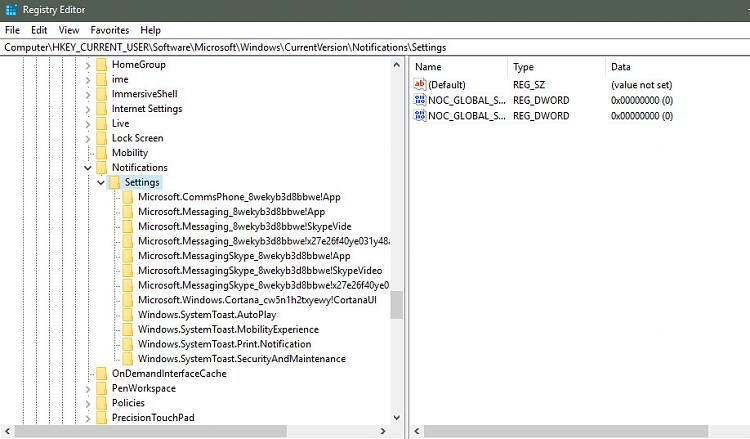Click the Registry Editor title bar icon
Viewport: 750px width, 439px height.
pyautogui.click(x=11, y=10)
